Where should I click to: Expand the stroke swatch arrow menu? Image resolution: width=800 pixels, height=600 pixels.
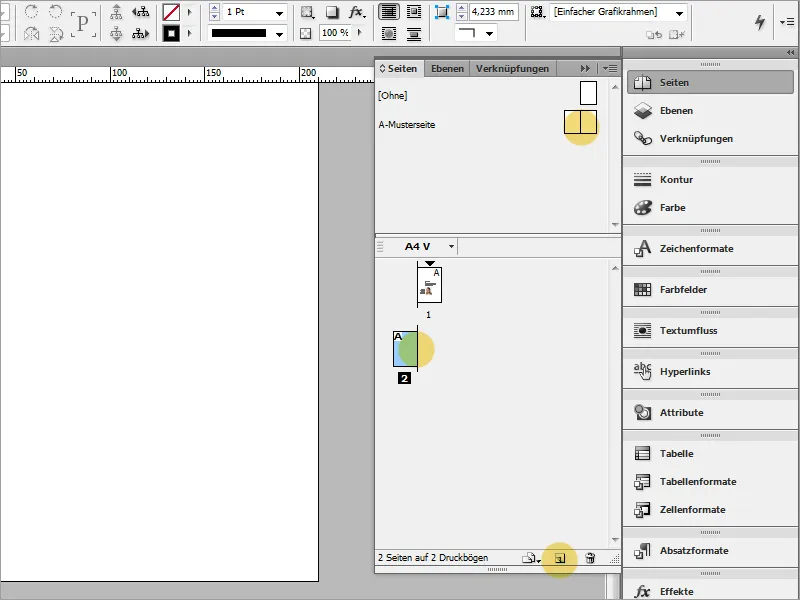pyautogui.click(x=190, y=34)
